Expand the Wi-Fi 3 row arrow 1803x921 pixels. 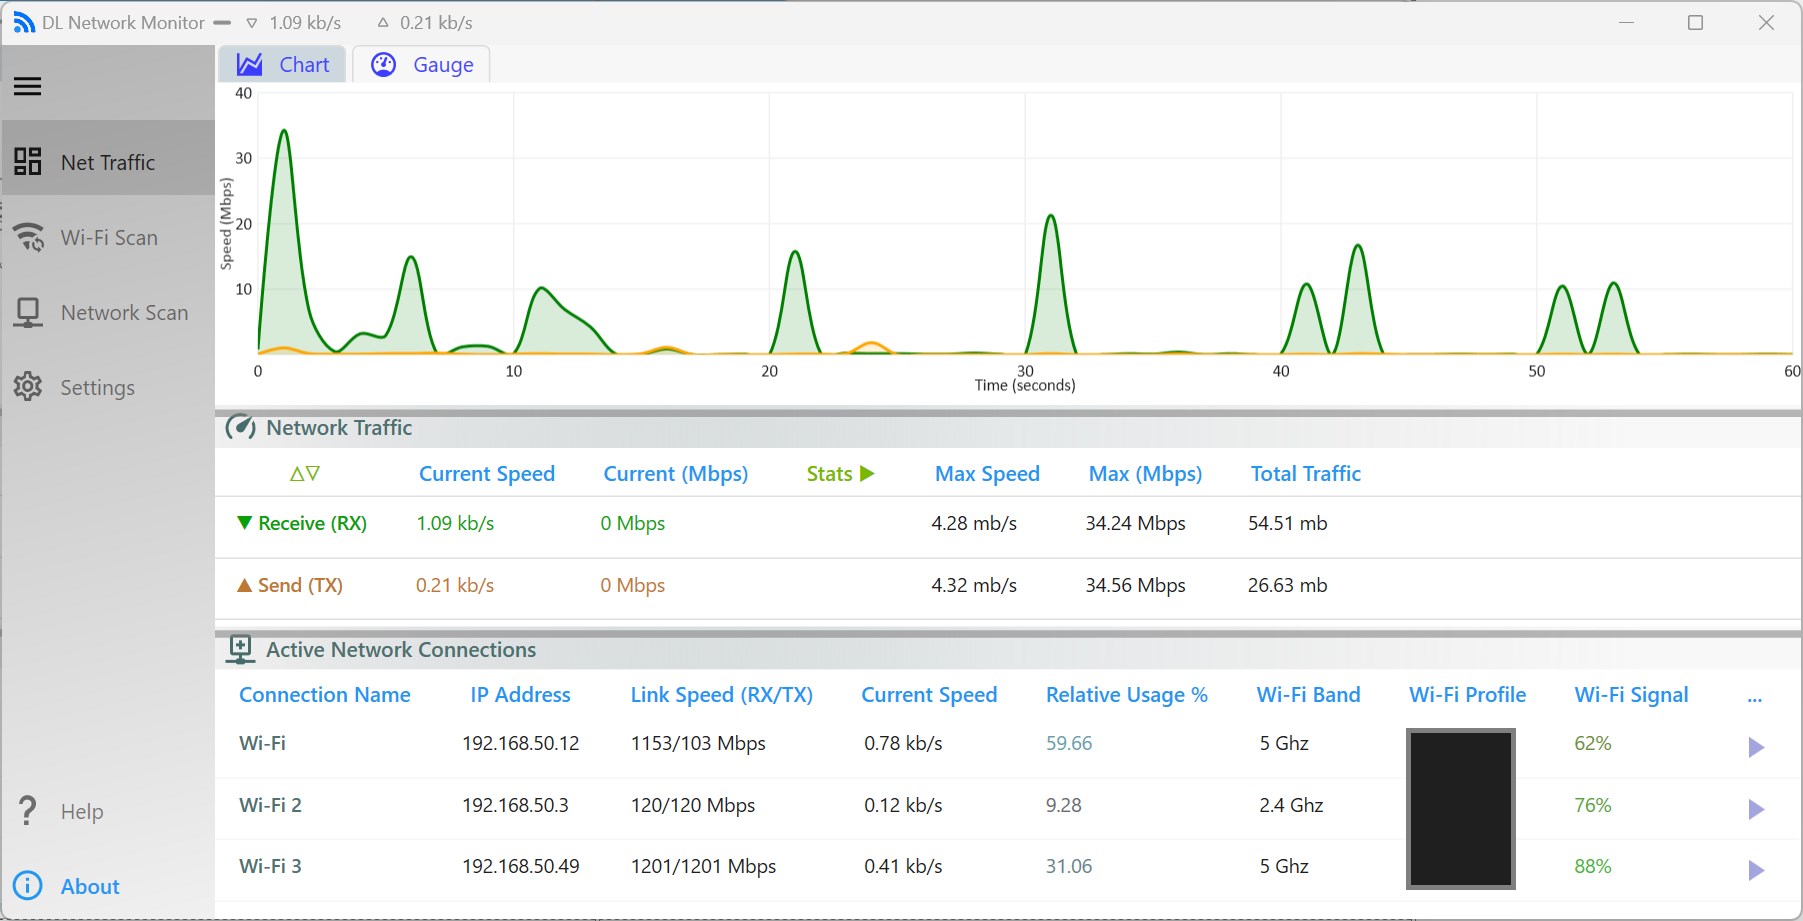point(1755,870)
